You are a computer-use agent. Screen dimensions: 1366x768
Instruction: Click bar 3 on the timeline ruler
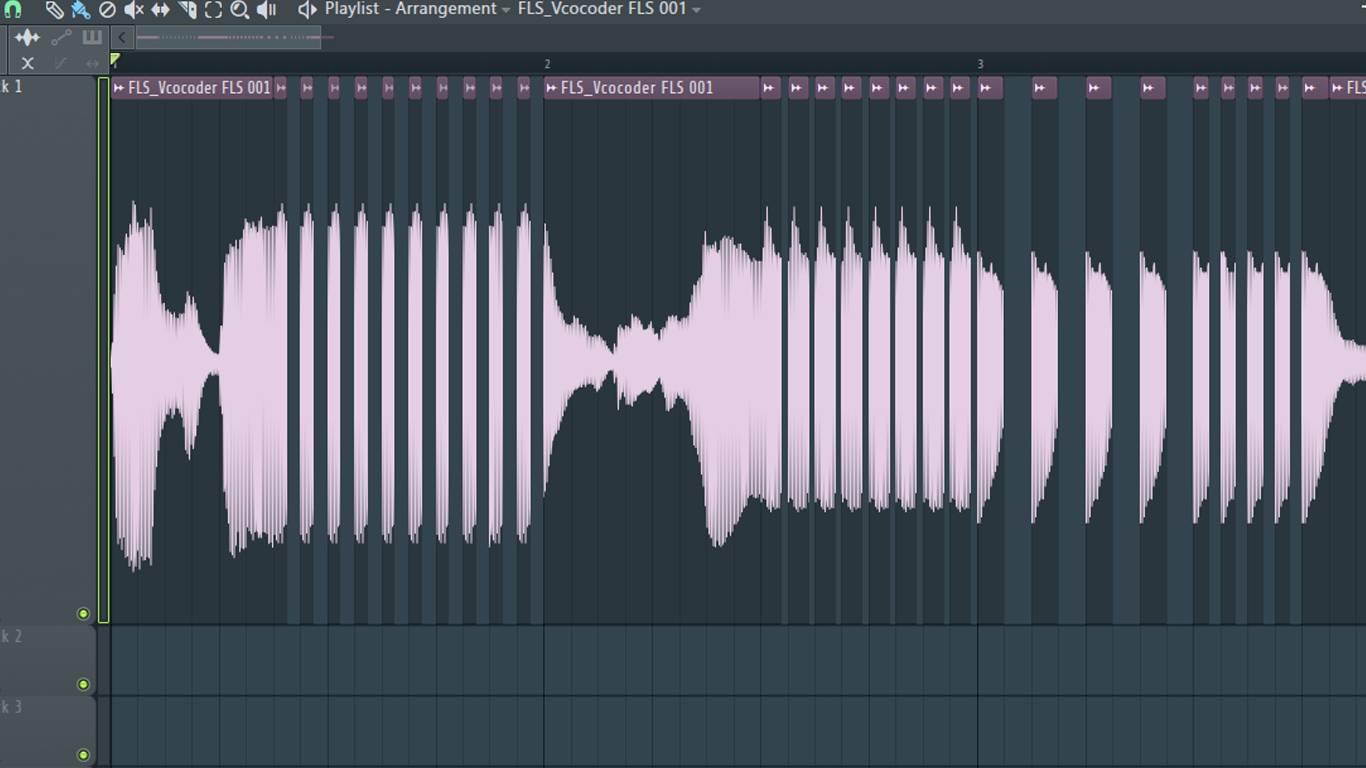pyautogui.click(x=980, y=64)
